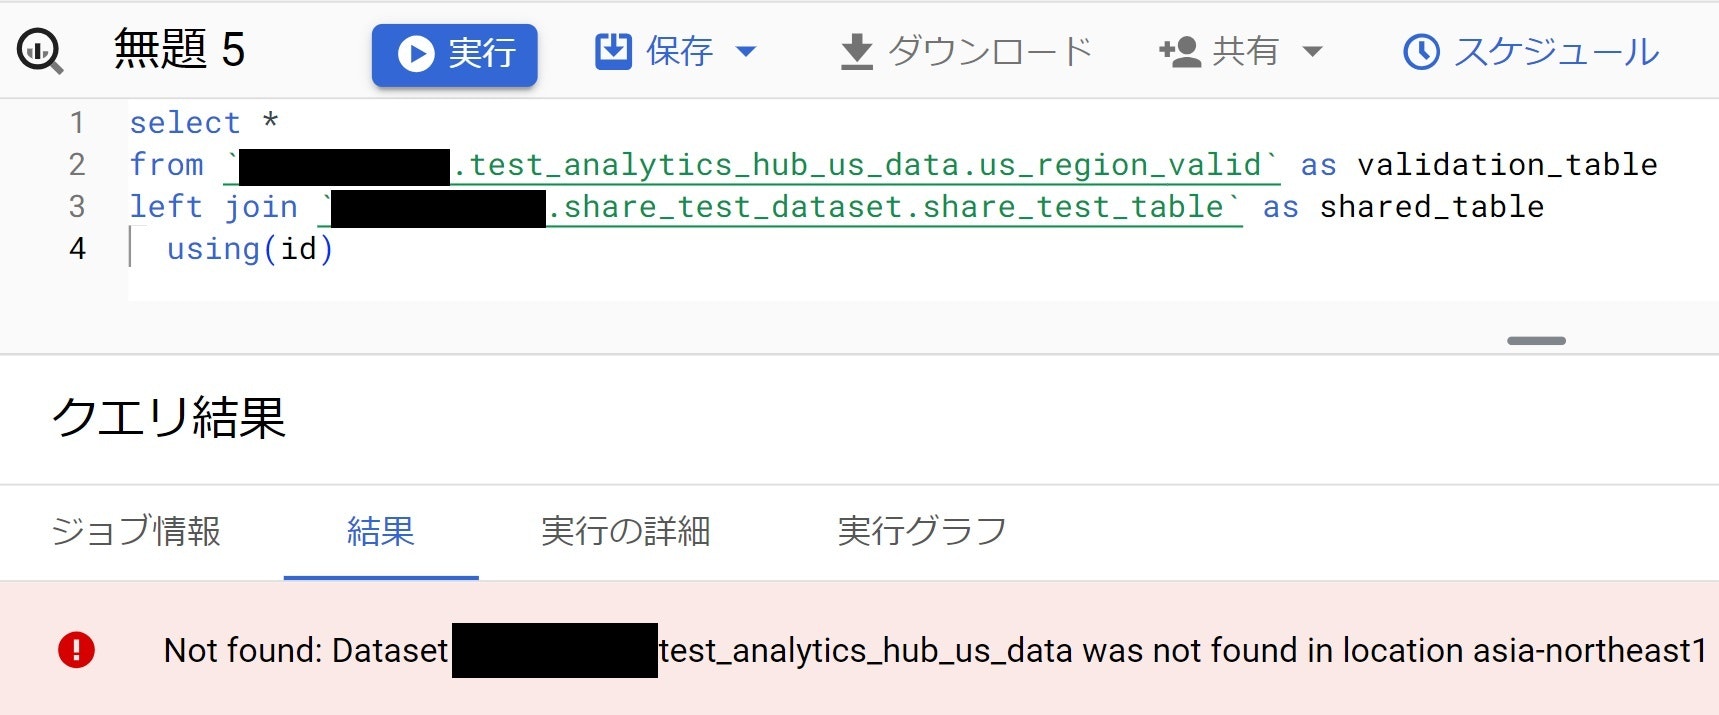Switch to the 実行グラフ tab
This screenshot has height=715, width=1719.
click(923, 532)
